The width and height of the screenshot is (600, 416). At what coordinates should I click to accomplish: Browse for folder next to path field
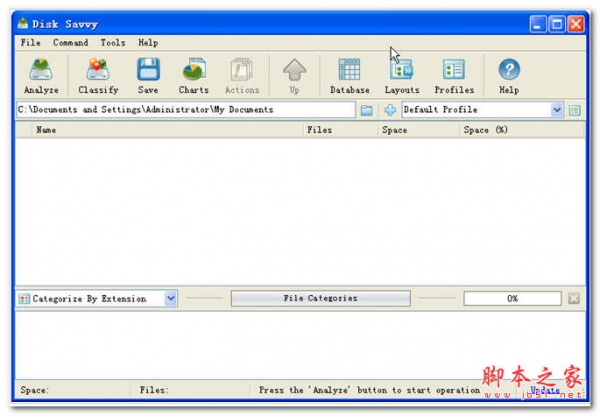point(367,110)
